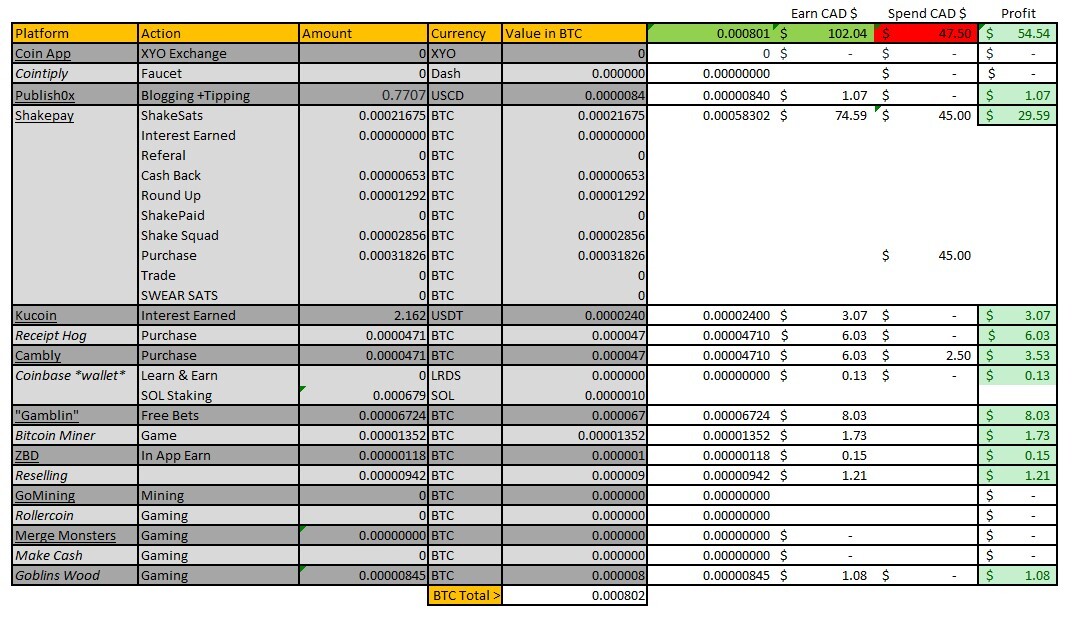Open the GoMining platform link
Image resolution: width=1081 pixels, height=619 pixels.
[45, 496]
